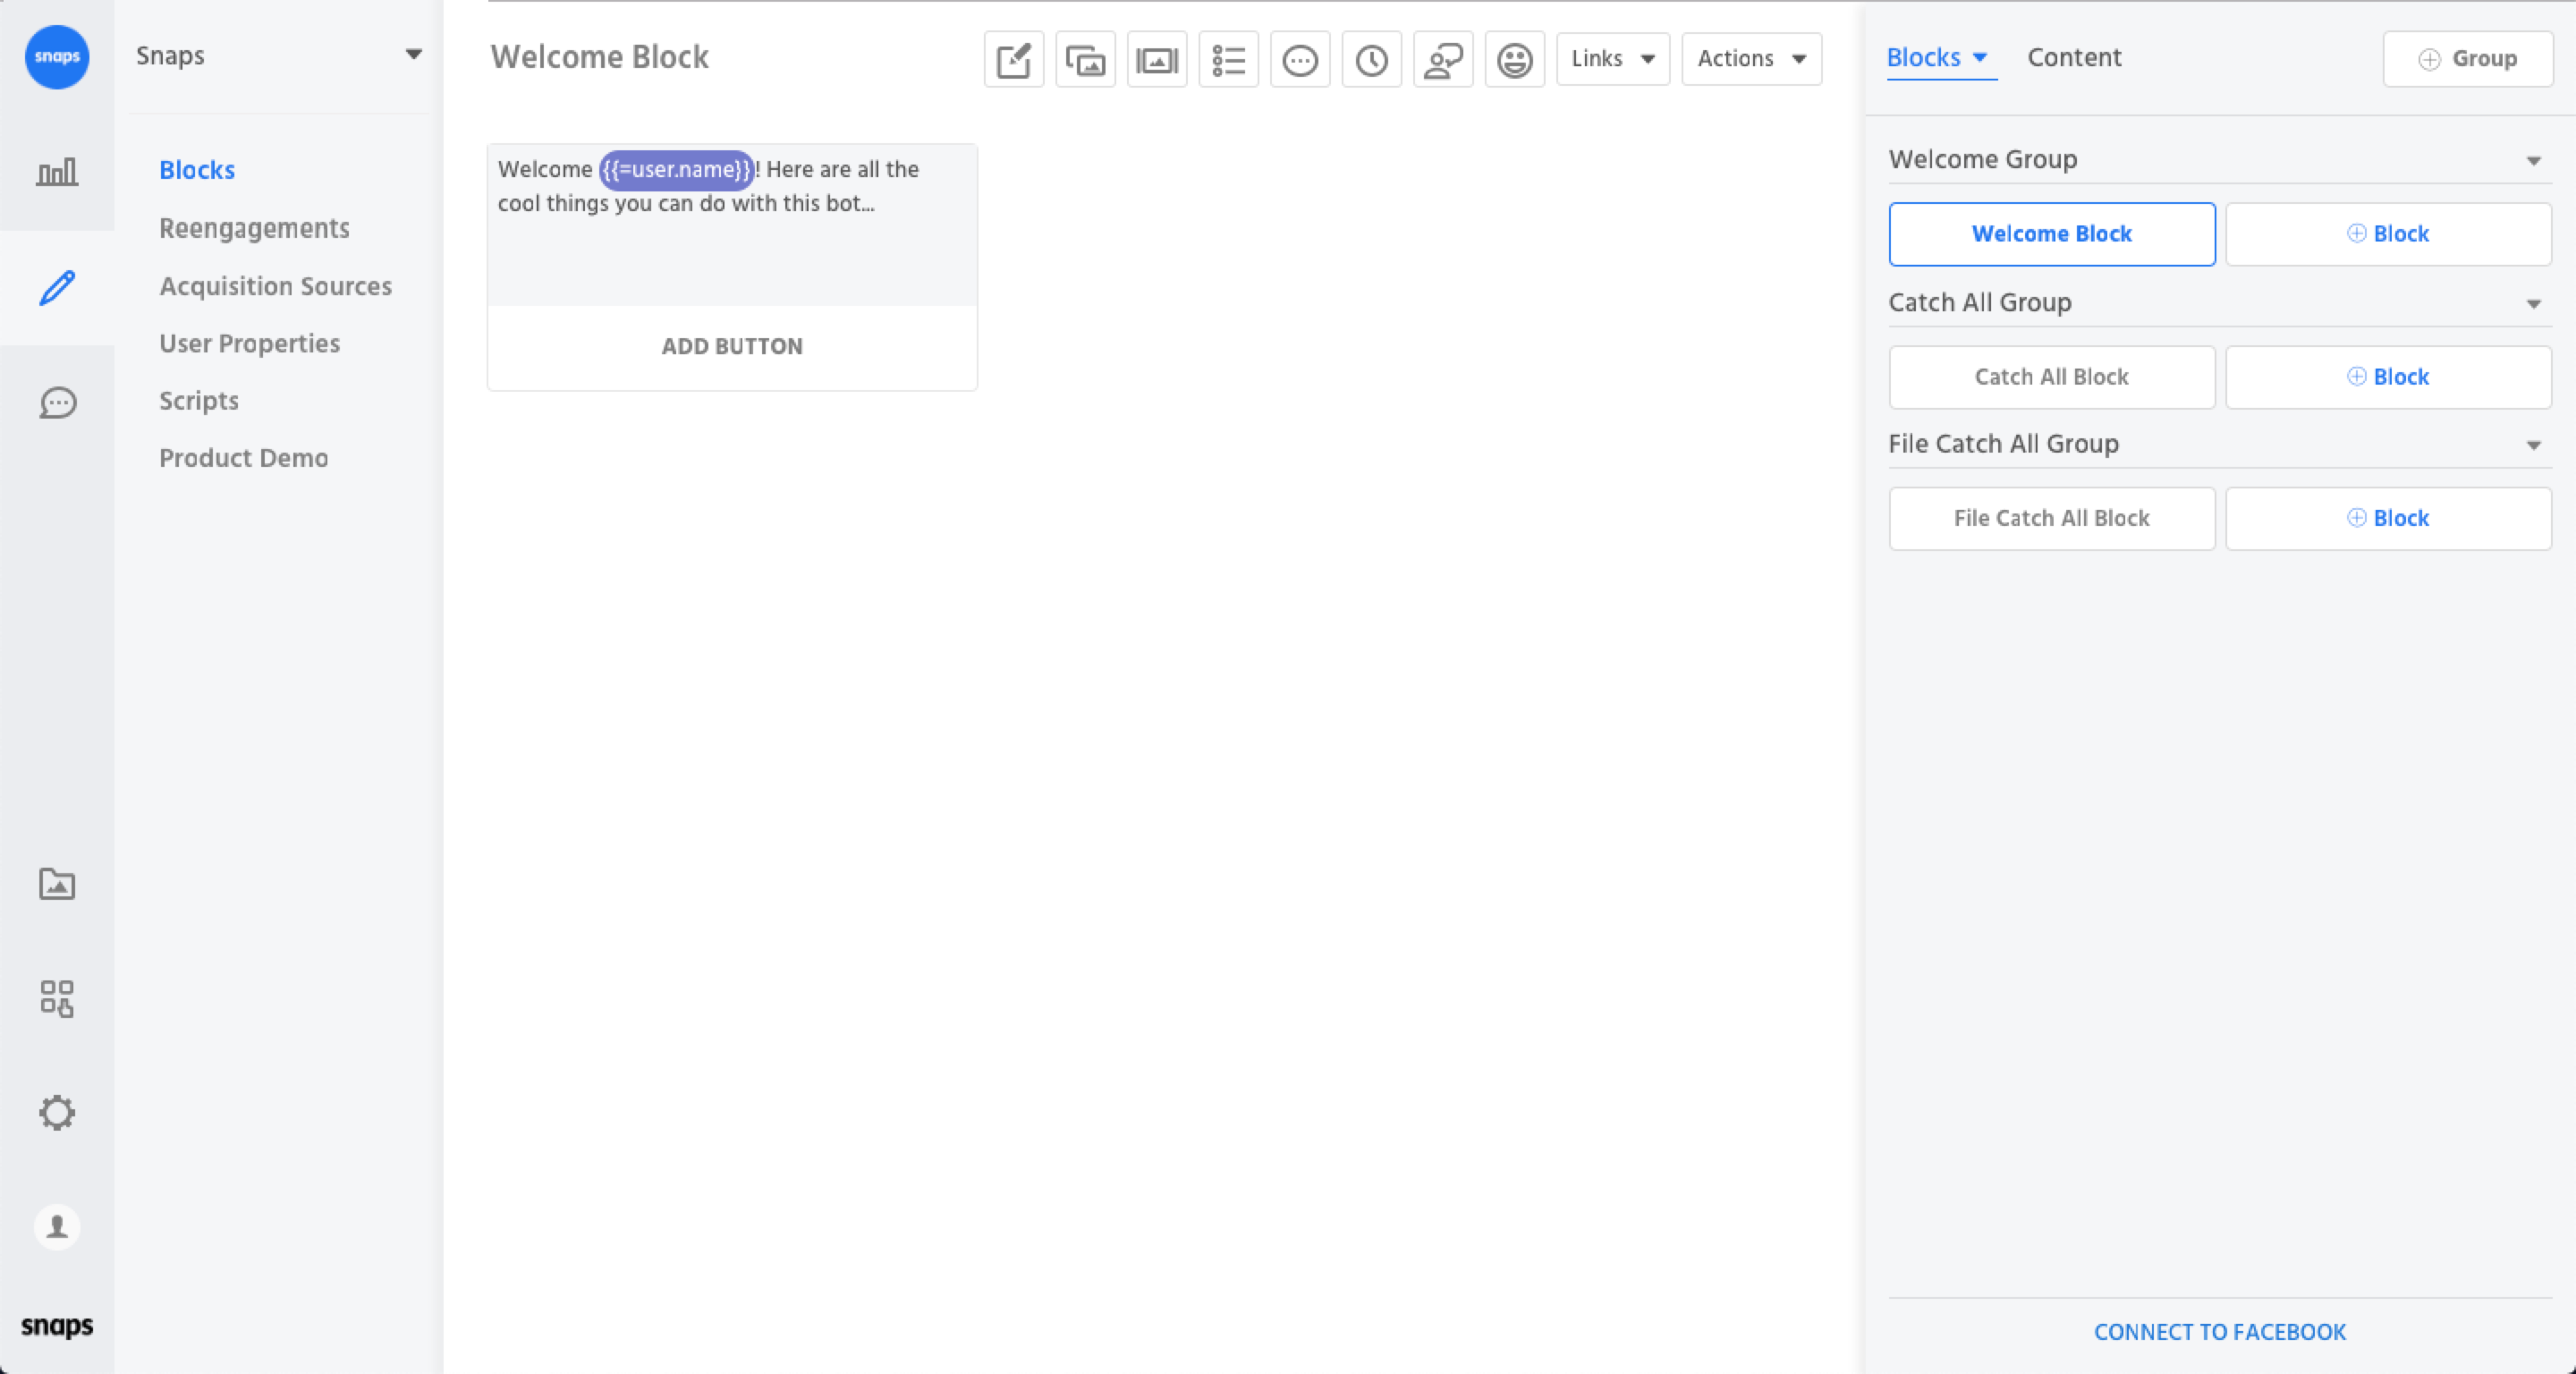
Task: Open Reengagements in the side menu
Action: pyautogui.click(x=254, y=228)
